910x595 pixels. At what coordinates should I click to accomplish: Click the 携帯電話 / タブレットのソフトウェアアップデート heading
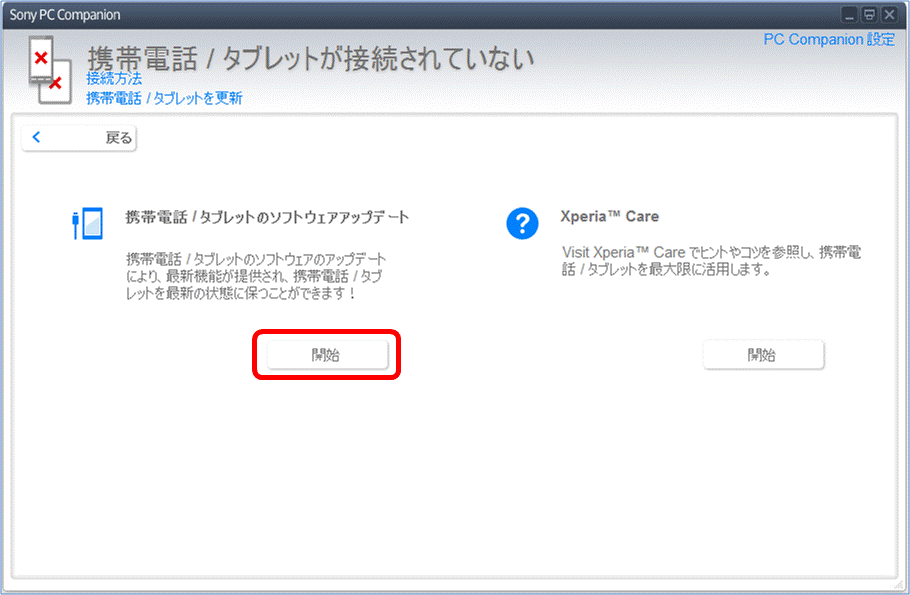(268, 217)
